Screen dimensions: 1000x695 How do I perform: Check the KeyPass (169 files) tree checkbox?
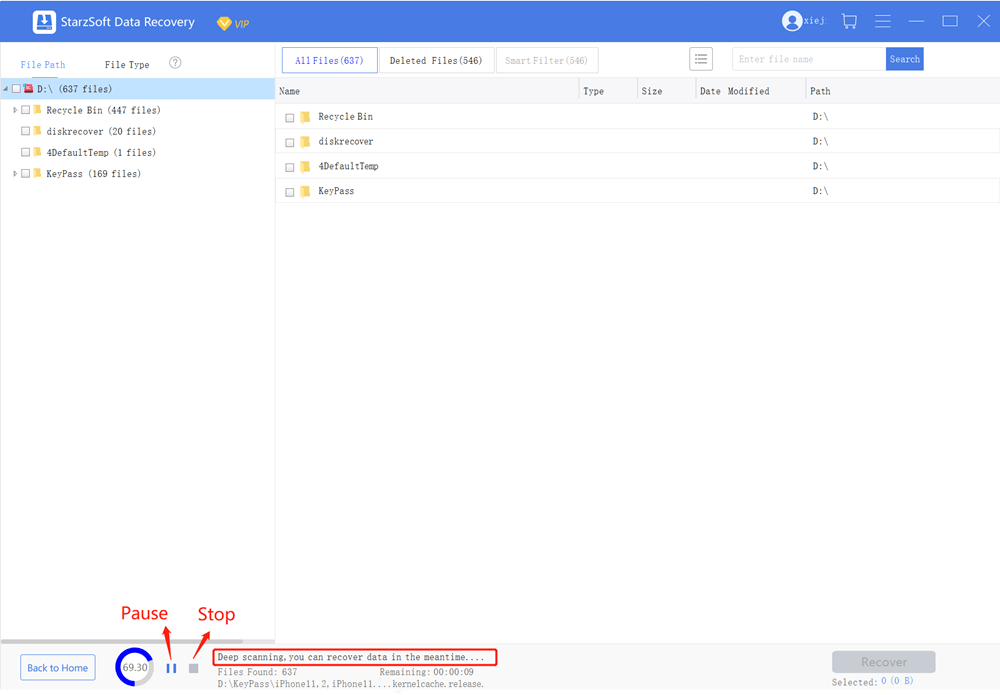point(26,173)
